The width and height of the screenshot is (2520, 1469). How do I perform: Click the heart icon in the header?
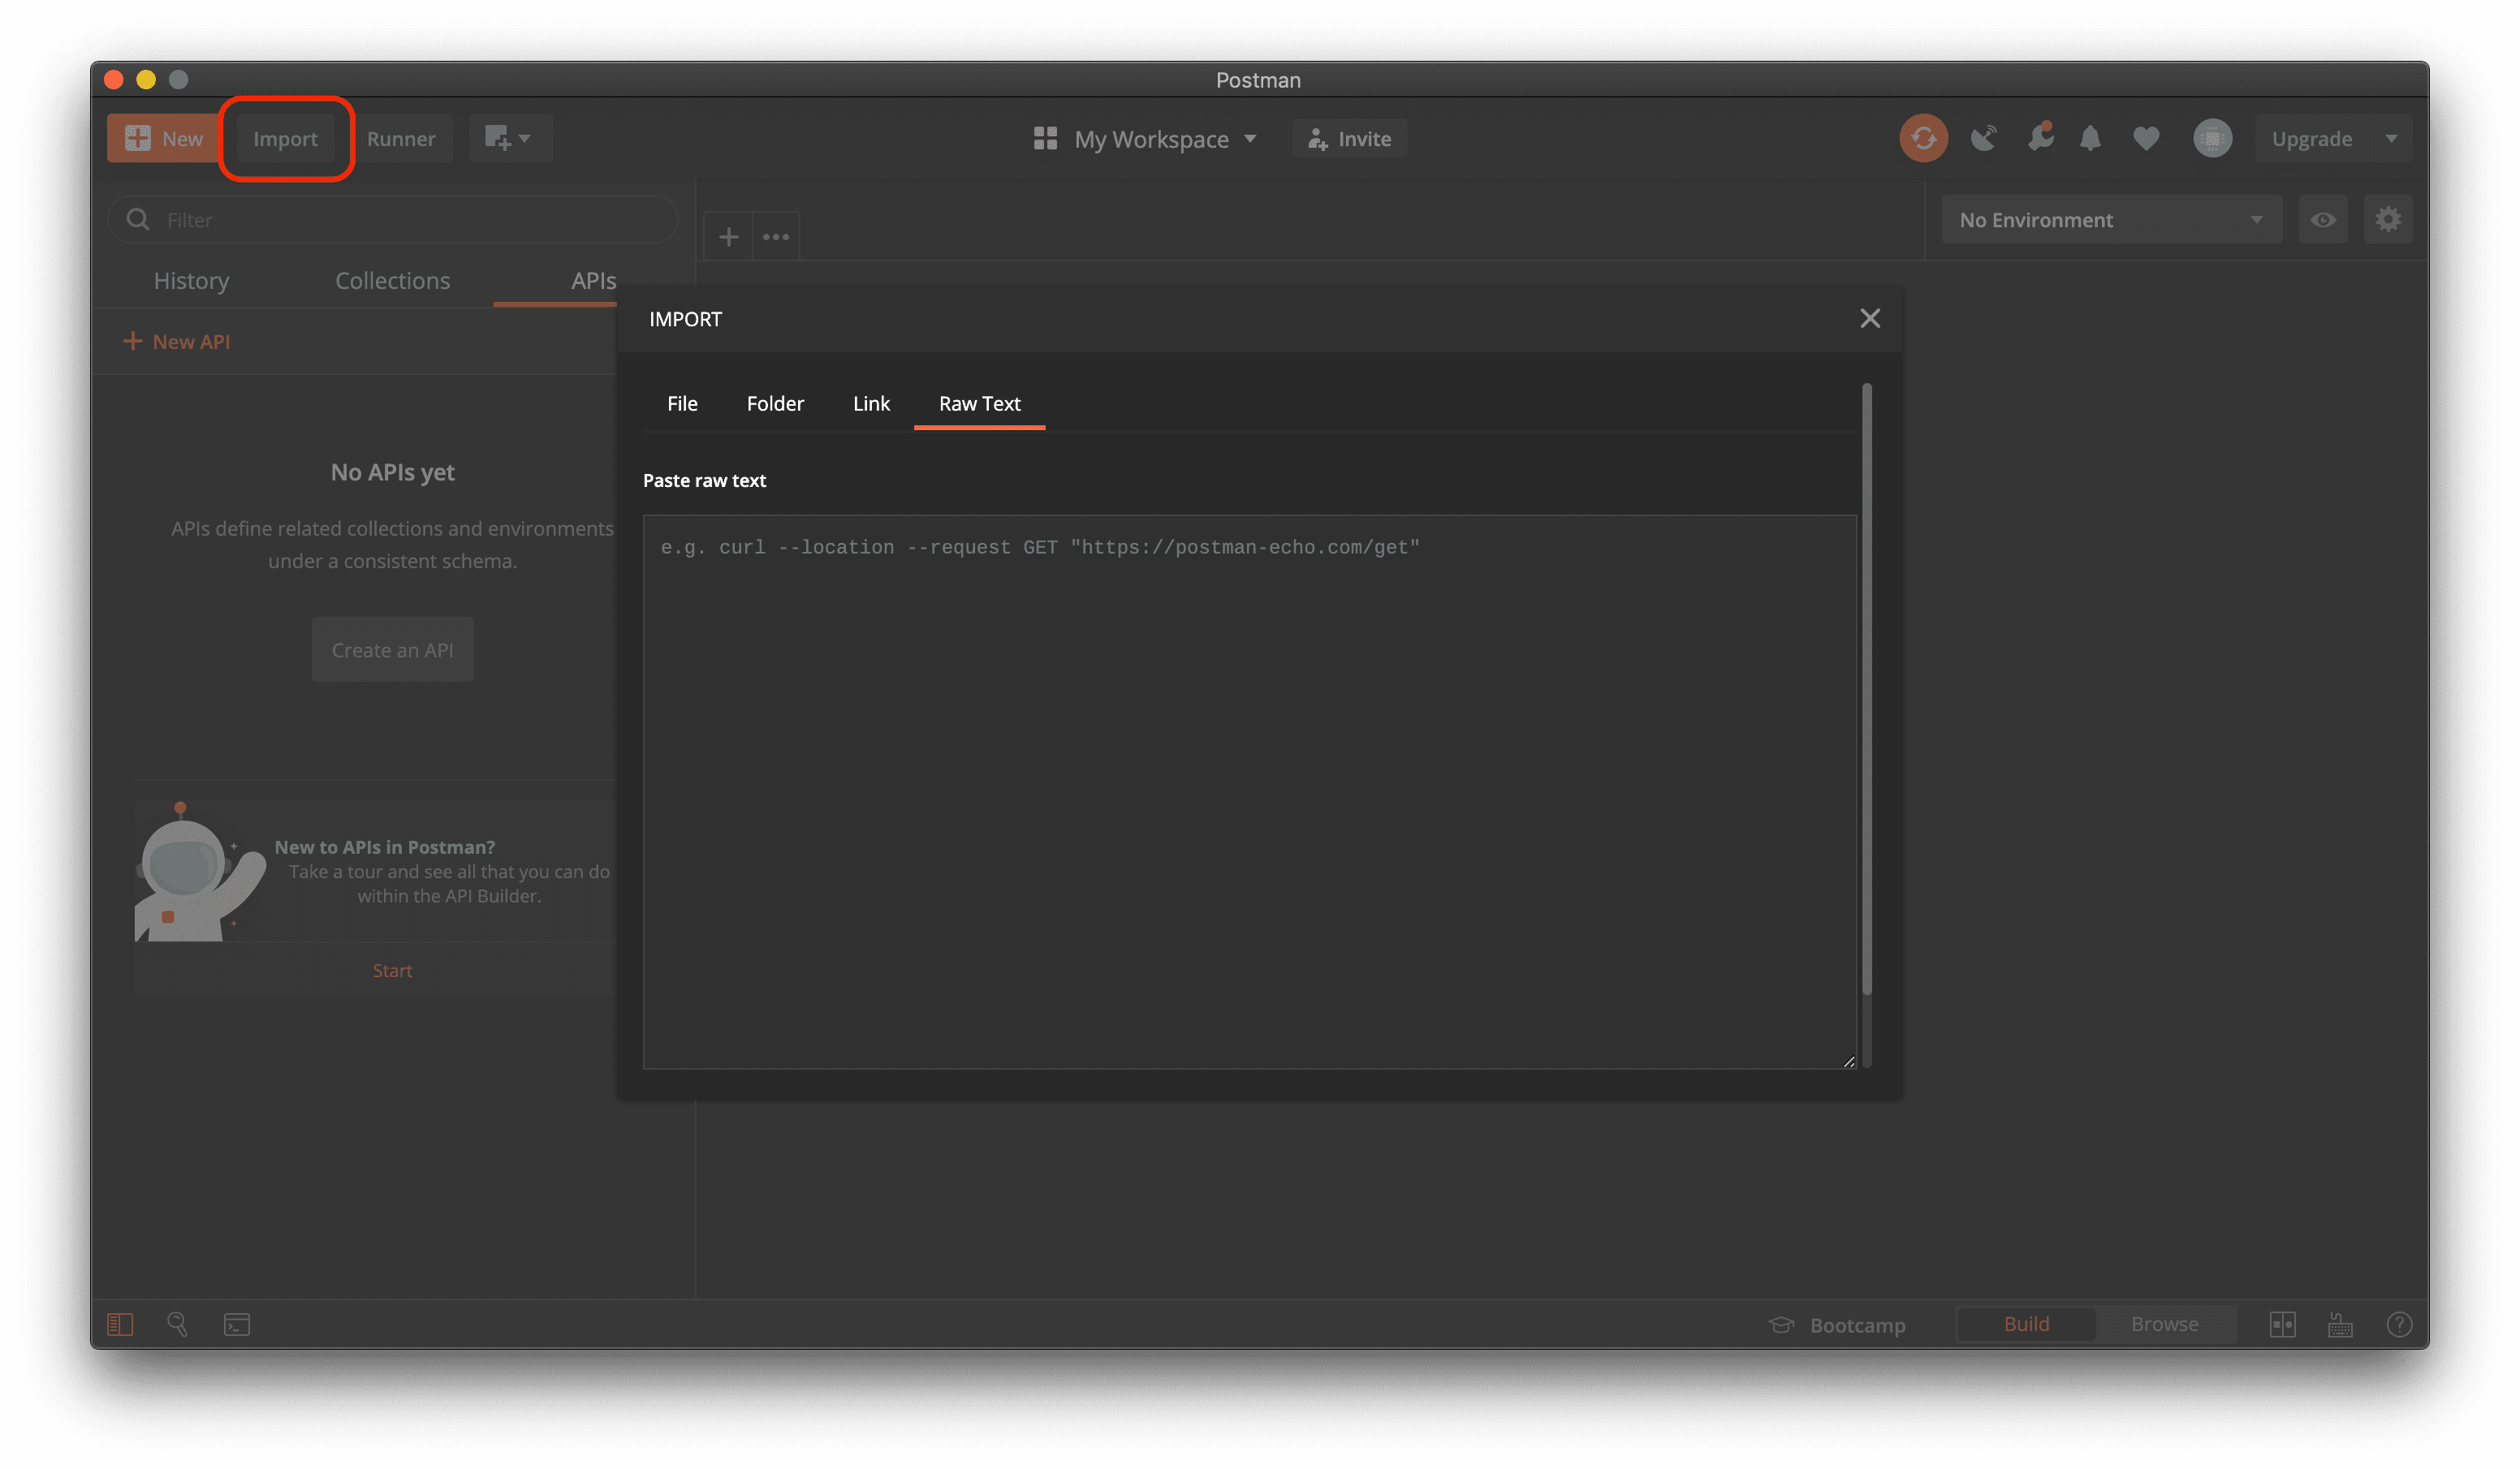pos(2145,138)
